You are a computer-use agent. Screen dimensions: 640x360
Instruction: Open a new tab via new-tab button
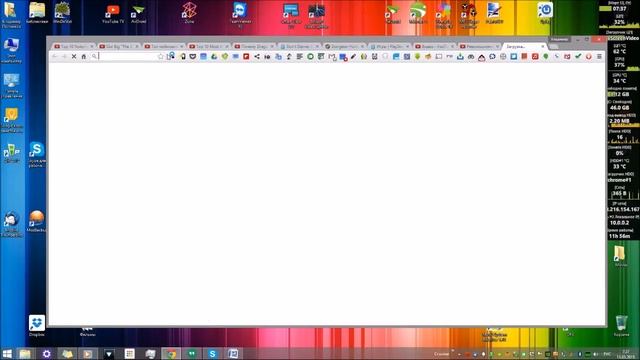tap(554, 47)
